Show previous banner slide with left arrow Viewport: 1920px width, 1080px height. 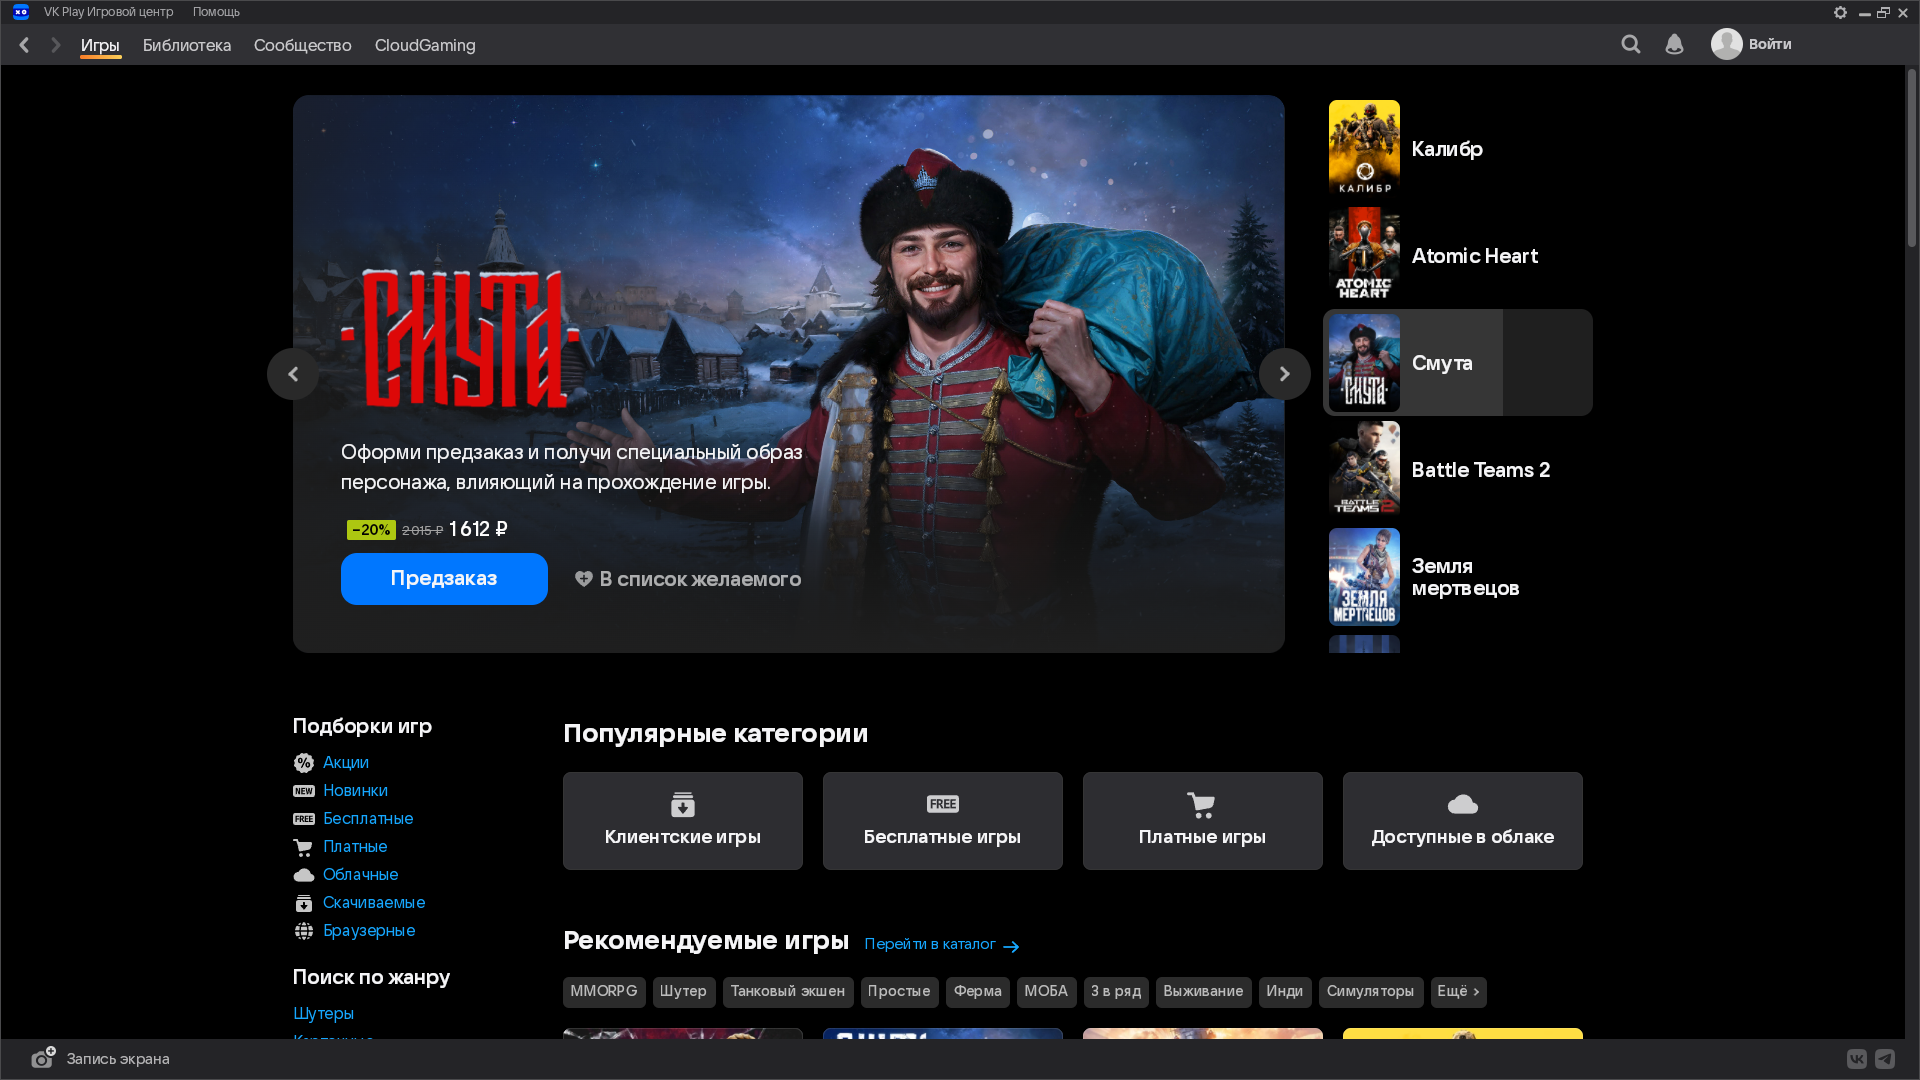click(x=293, y=374)
